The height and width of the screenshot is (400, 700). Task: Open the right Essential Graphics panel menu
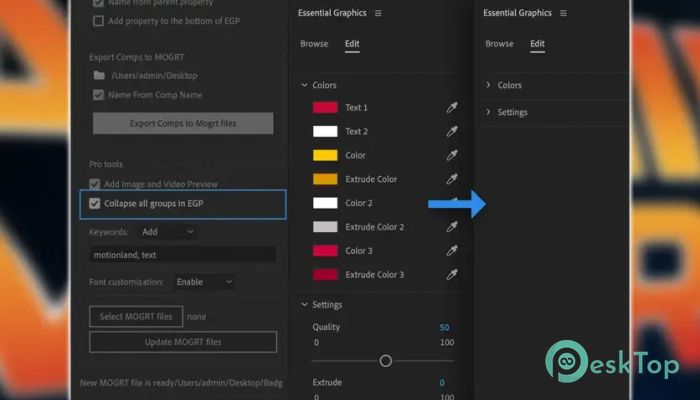click(x=563, y=13)
